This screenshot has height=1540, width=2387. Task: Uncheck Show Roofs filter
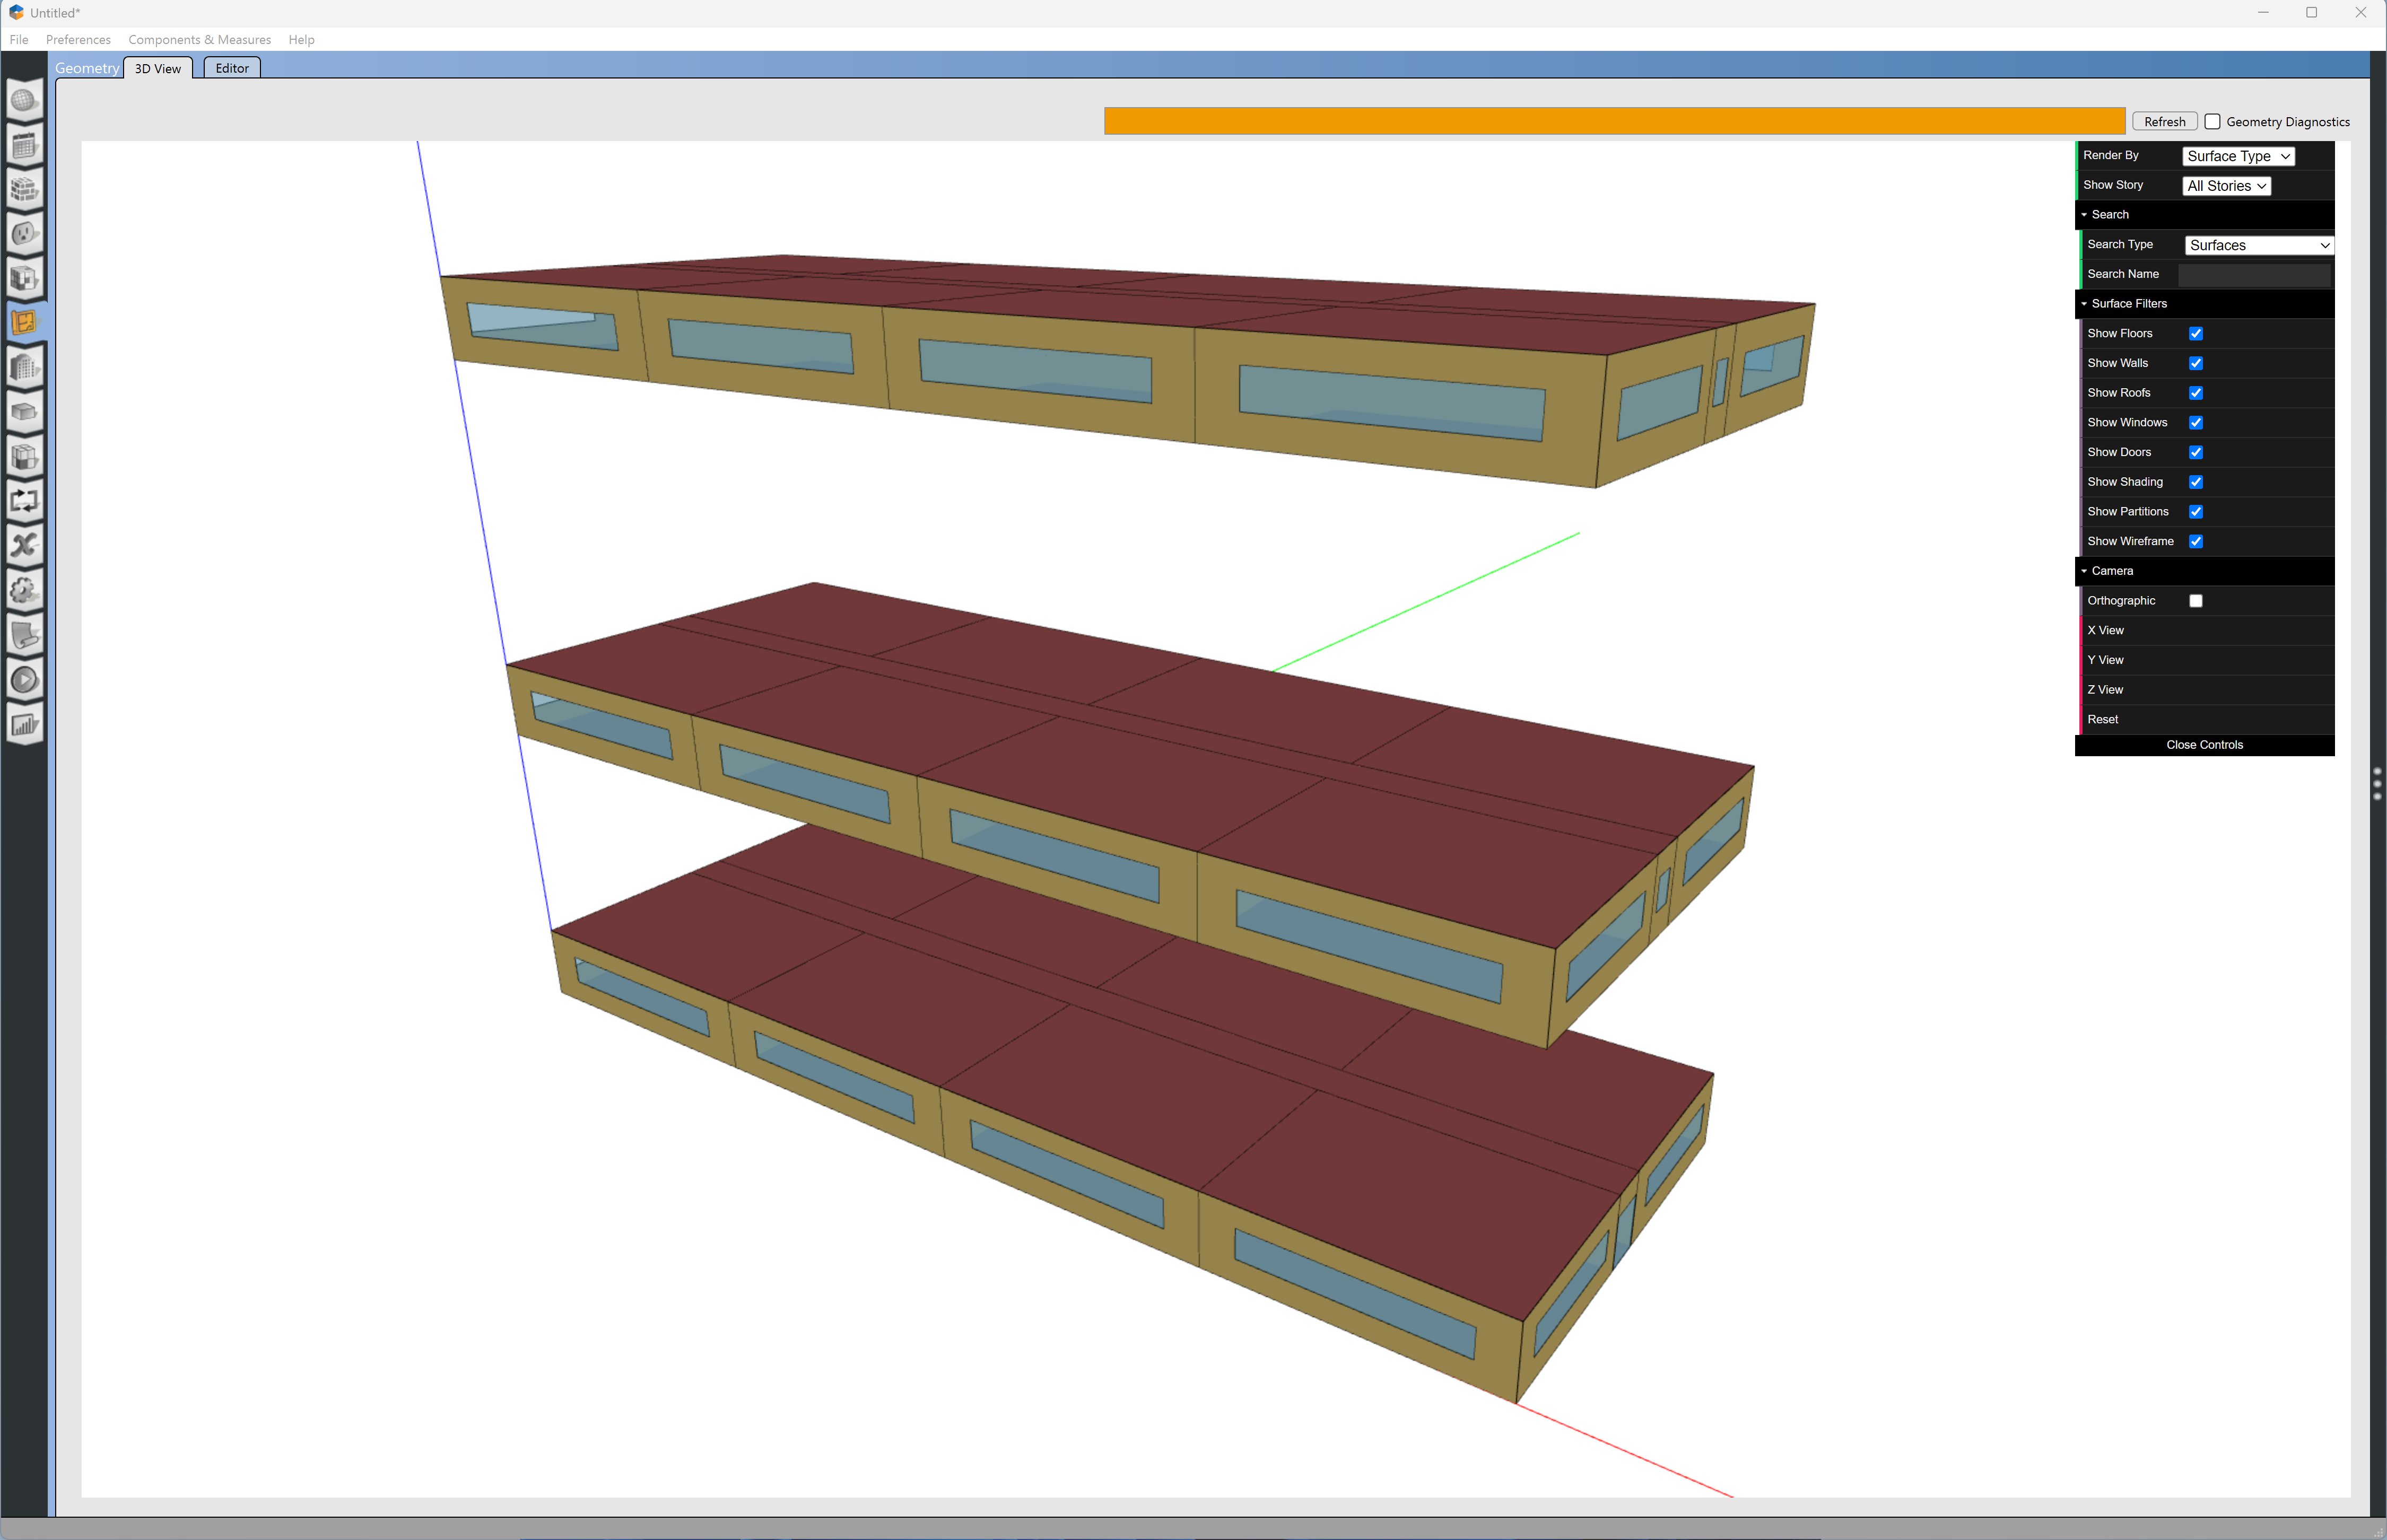pos(2196,393)
